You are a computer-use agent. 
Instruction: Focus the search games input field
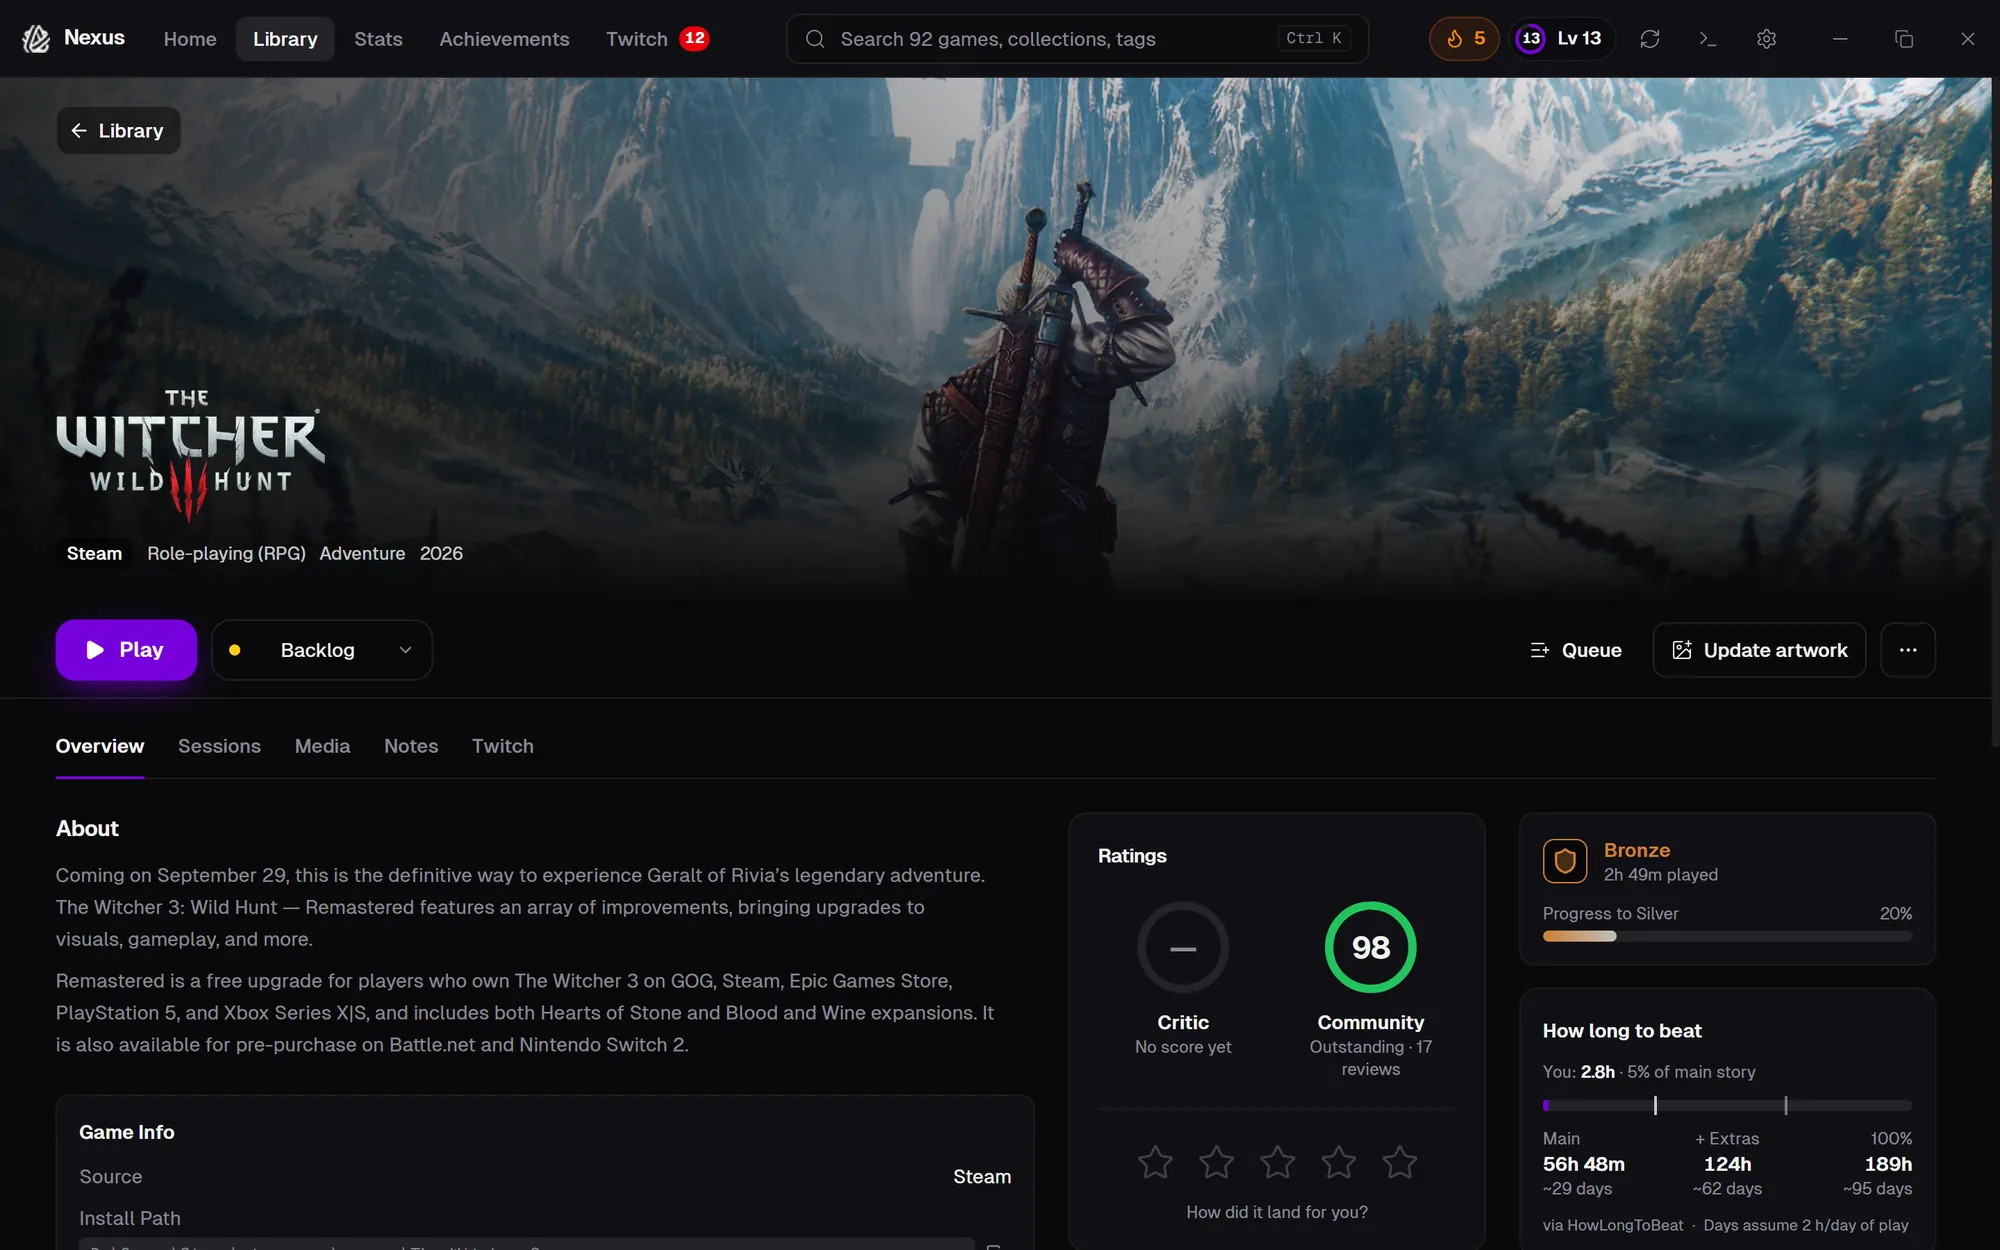coord(1077,39)
